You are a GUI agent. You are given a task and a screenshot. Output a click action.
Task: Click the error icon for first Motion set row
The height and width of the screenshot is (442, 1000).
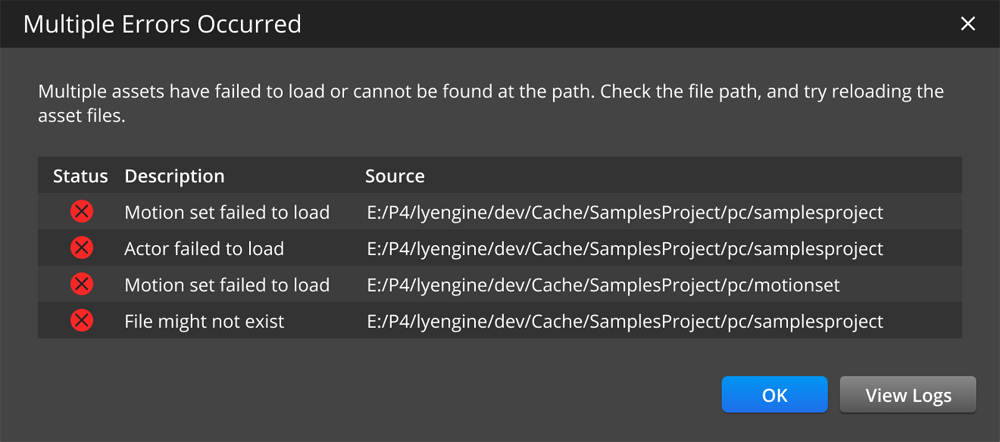[x=82, y=212]
